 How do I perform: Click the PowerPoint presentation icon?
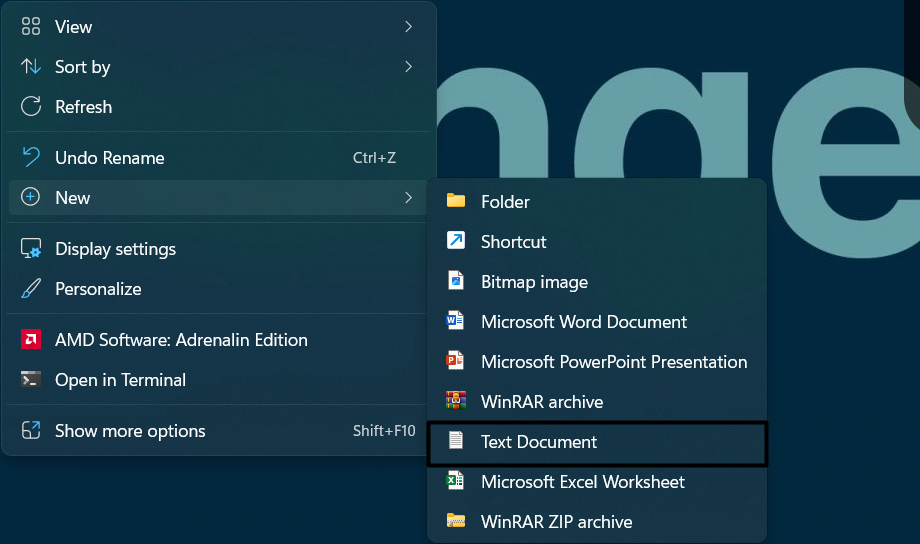coord(456,361)
